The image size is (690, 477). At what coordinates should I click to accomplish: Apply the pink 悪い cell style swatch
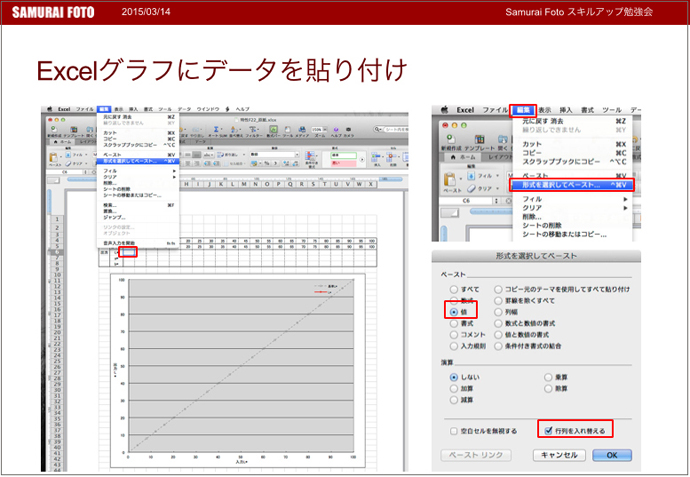344,163
